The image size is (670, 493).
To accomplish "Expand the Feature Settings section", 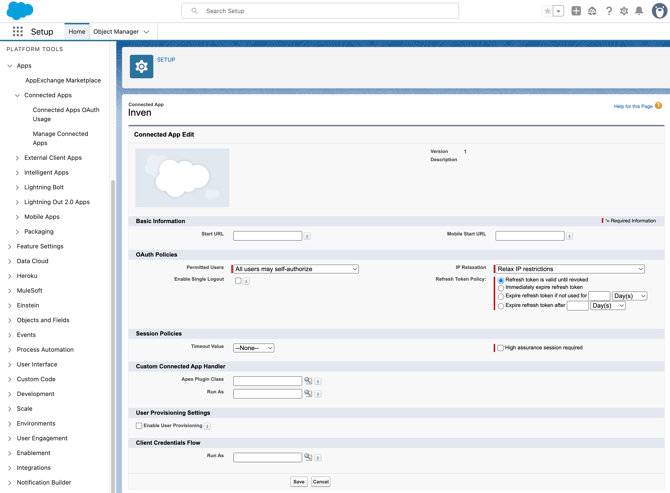I will point(10,246).
